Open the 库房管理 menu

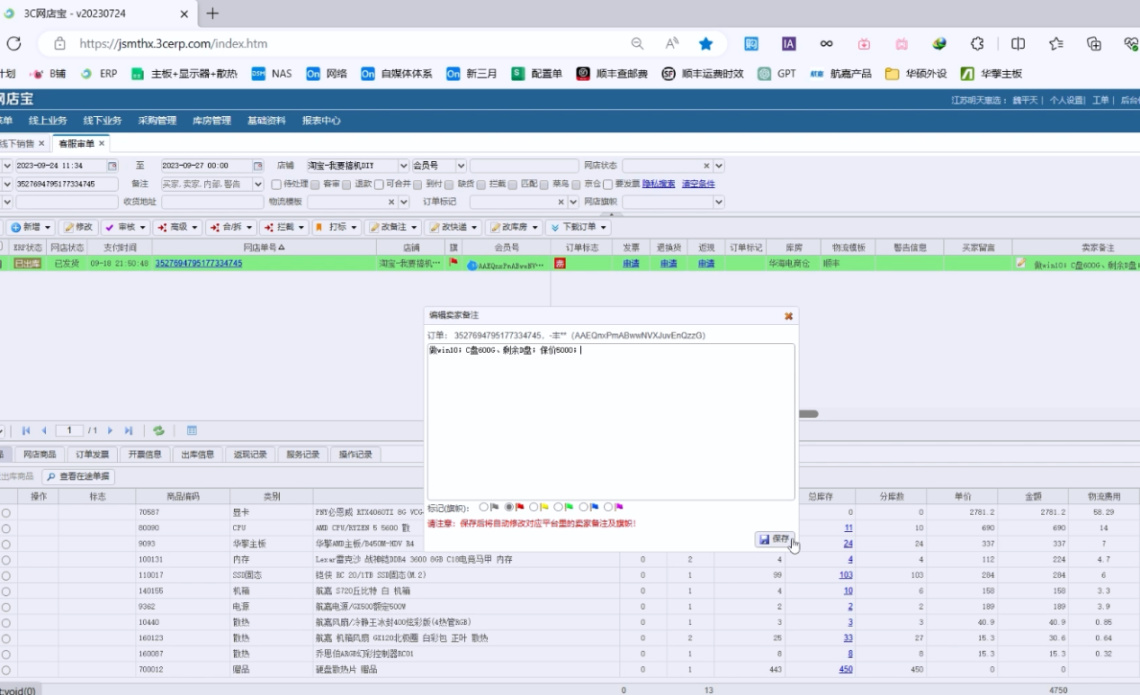[212, 121]
